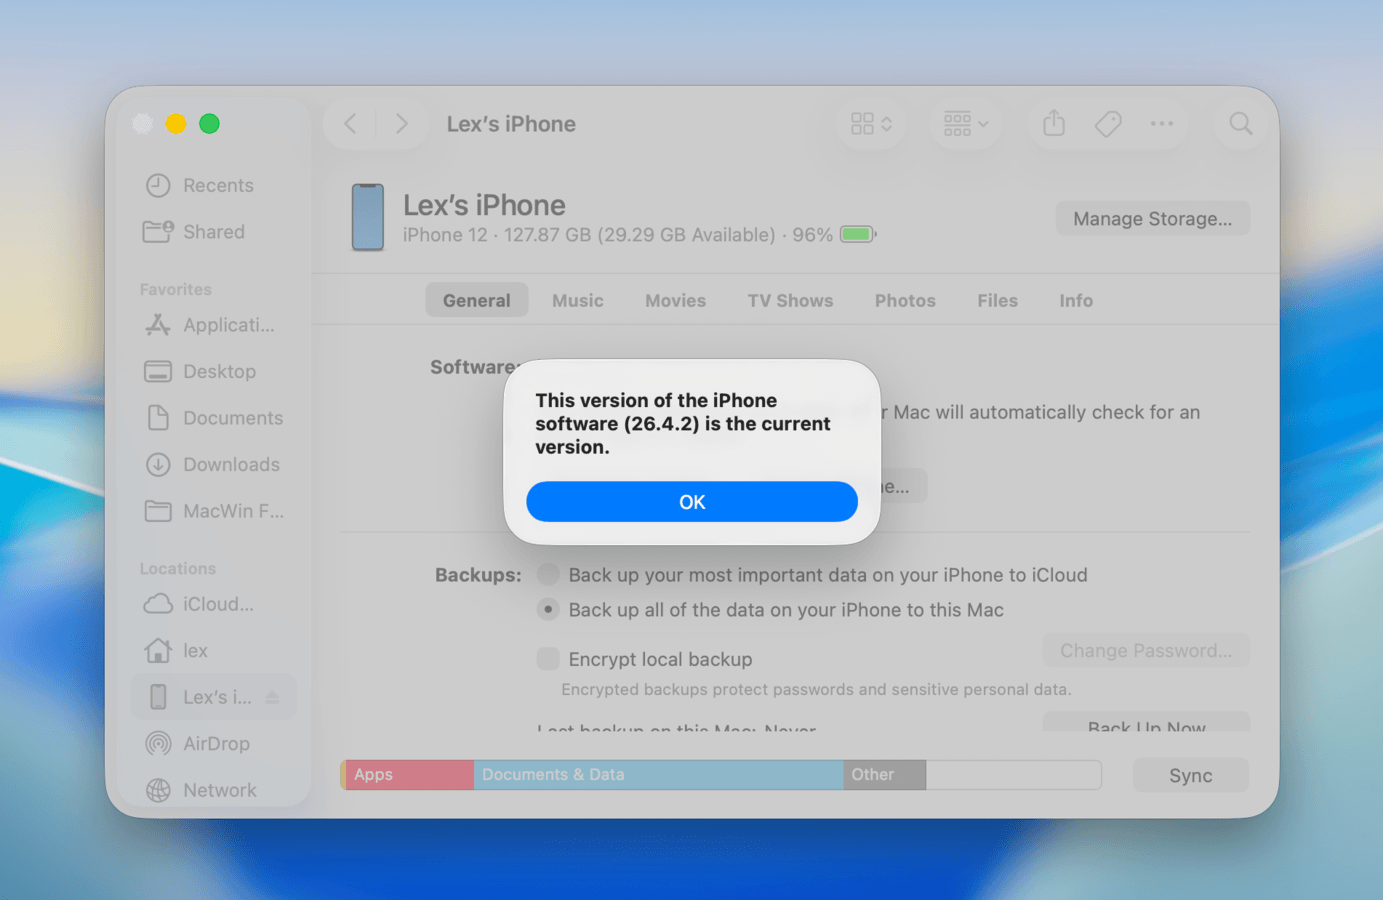
Task: Click the encrypted backups description text
Action: click(816, 690)
